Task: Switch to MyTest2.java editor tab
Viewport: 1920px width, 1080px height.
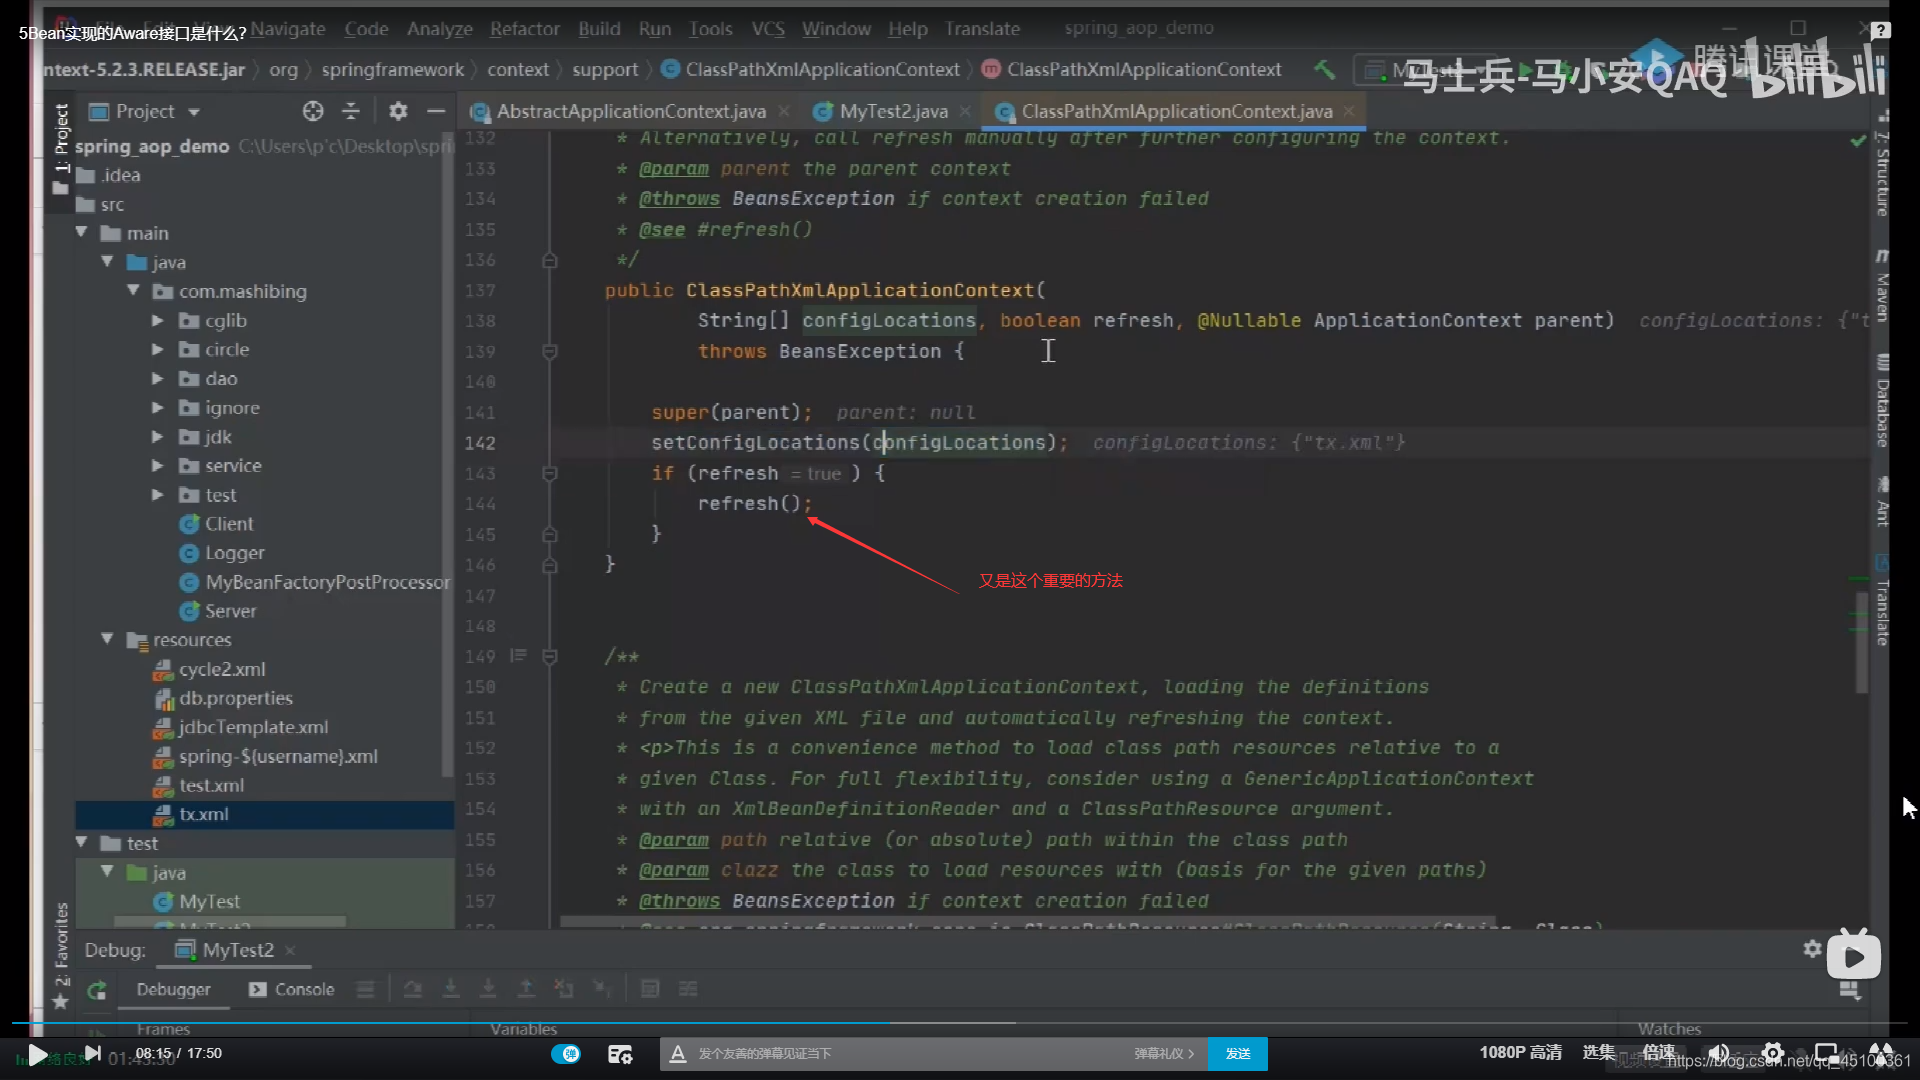Action: [x=893, y=111]
